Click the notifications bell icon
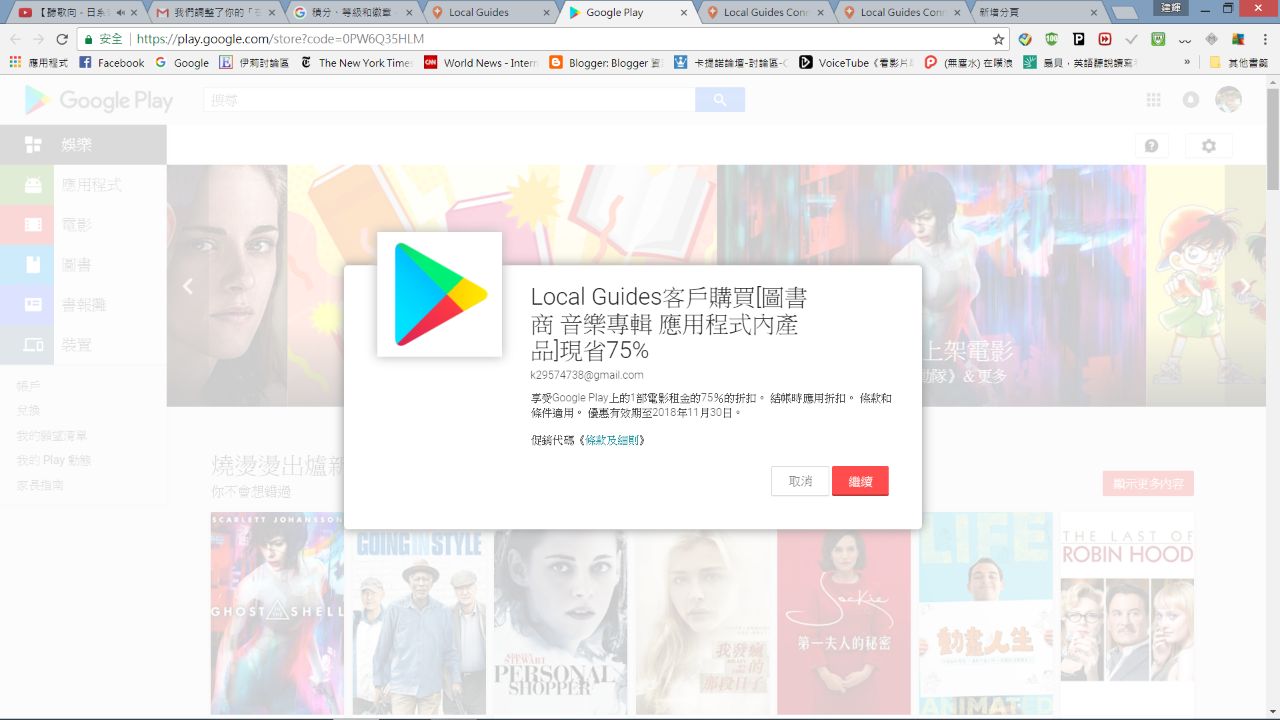 pyautogui.click(x=1190, y=100)
